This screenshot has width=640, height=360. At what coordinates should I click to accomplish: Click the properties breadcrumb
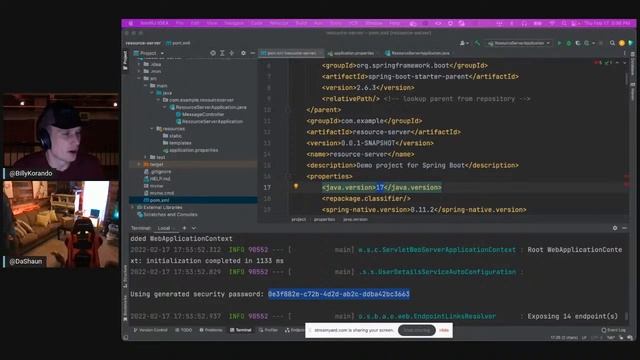[x=324, y=220]
